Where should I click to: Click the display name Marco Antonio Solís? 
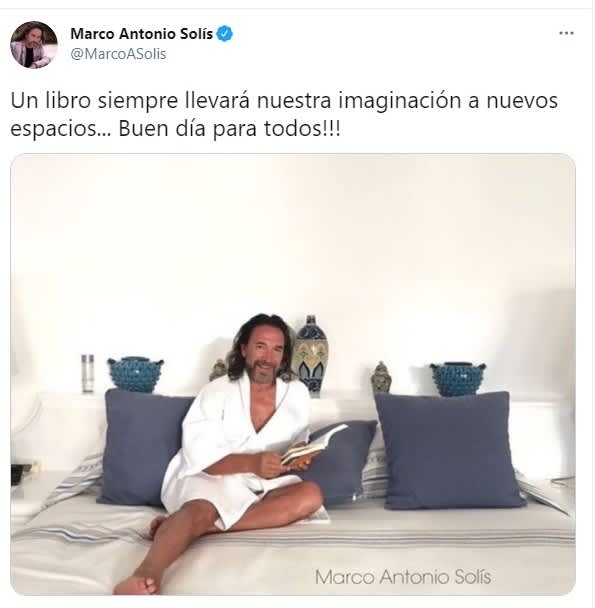(x=142, y=34)
